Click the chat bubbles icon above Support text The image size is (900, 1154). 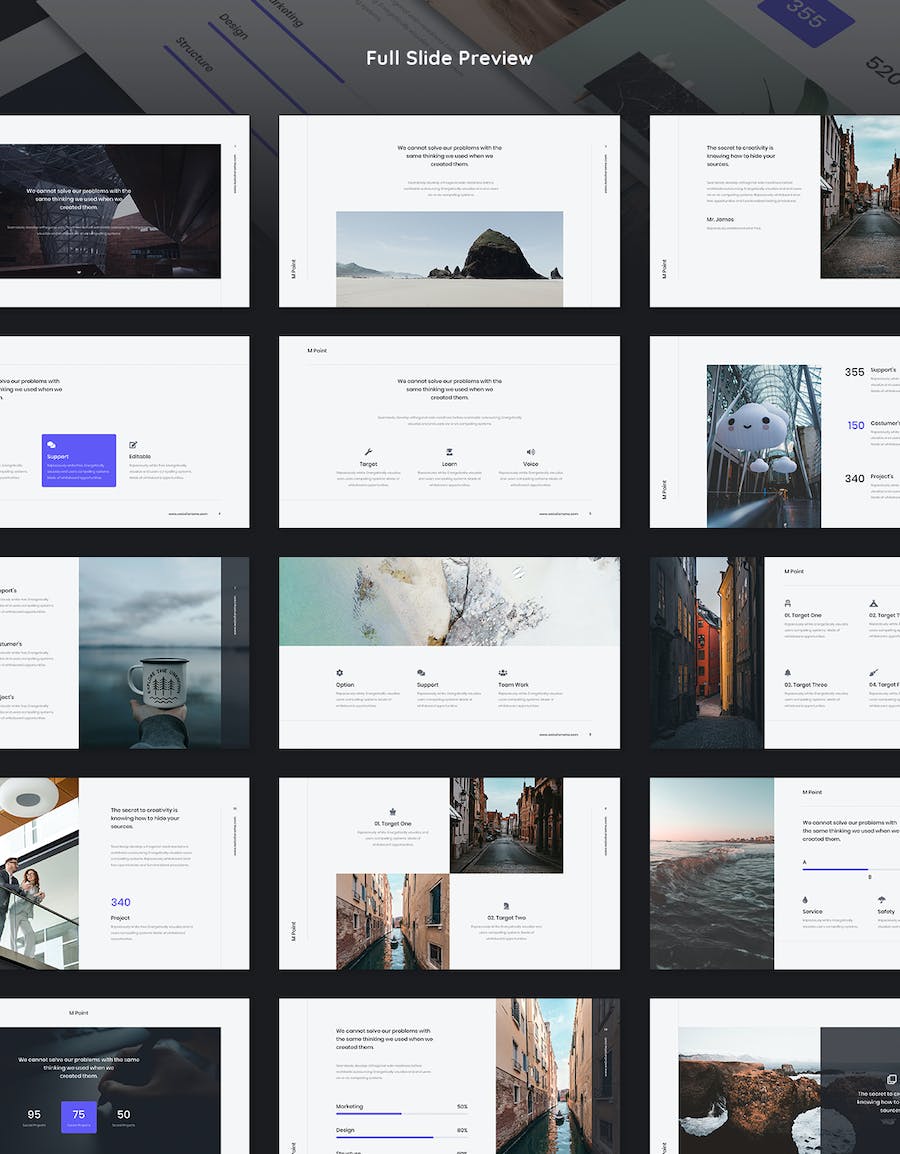tap(421, 673)
